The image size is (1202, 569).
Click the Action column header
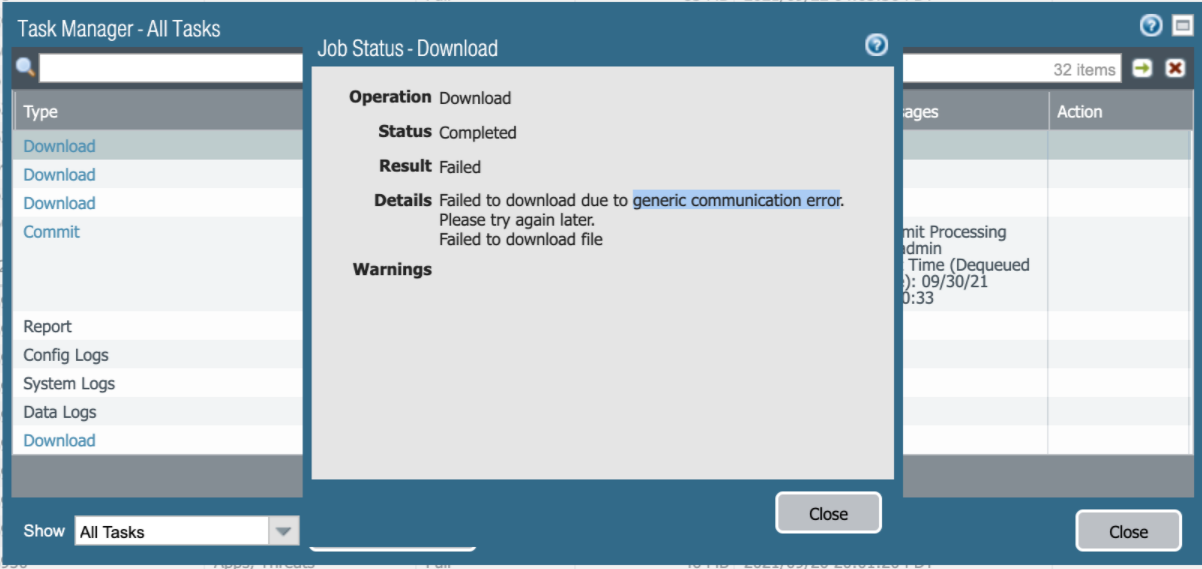[1080, 112]
